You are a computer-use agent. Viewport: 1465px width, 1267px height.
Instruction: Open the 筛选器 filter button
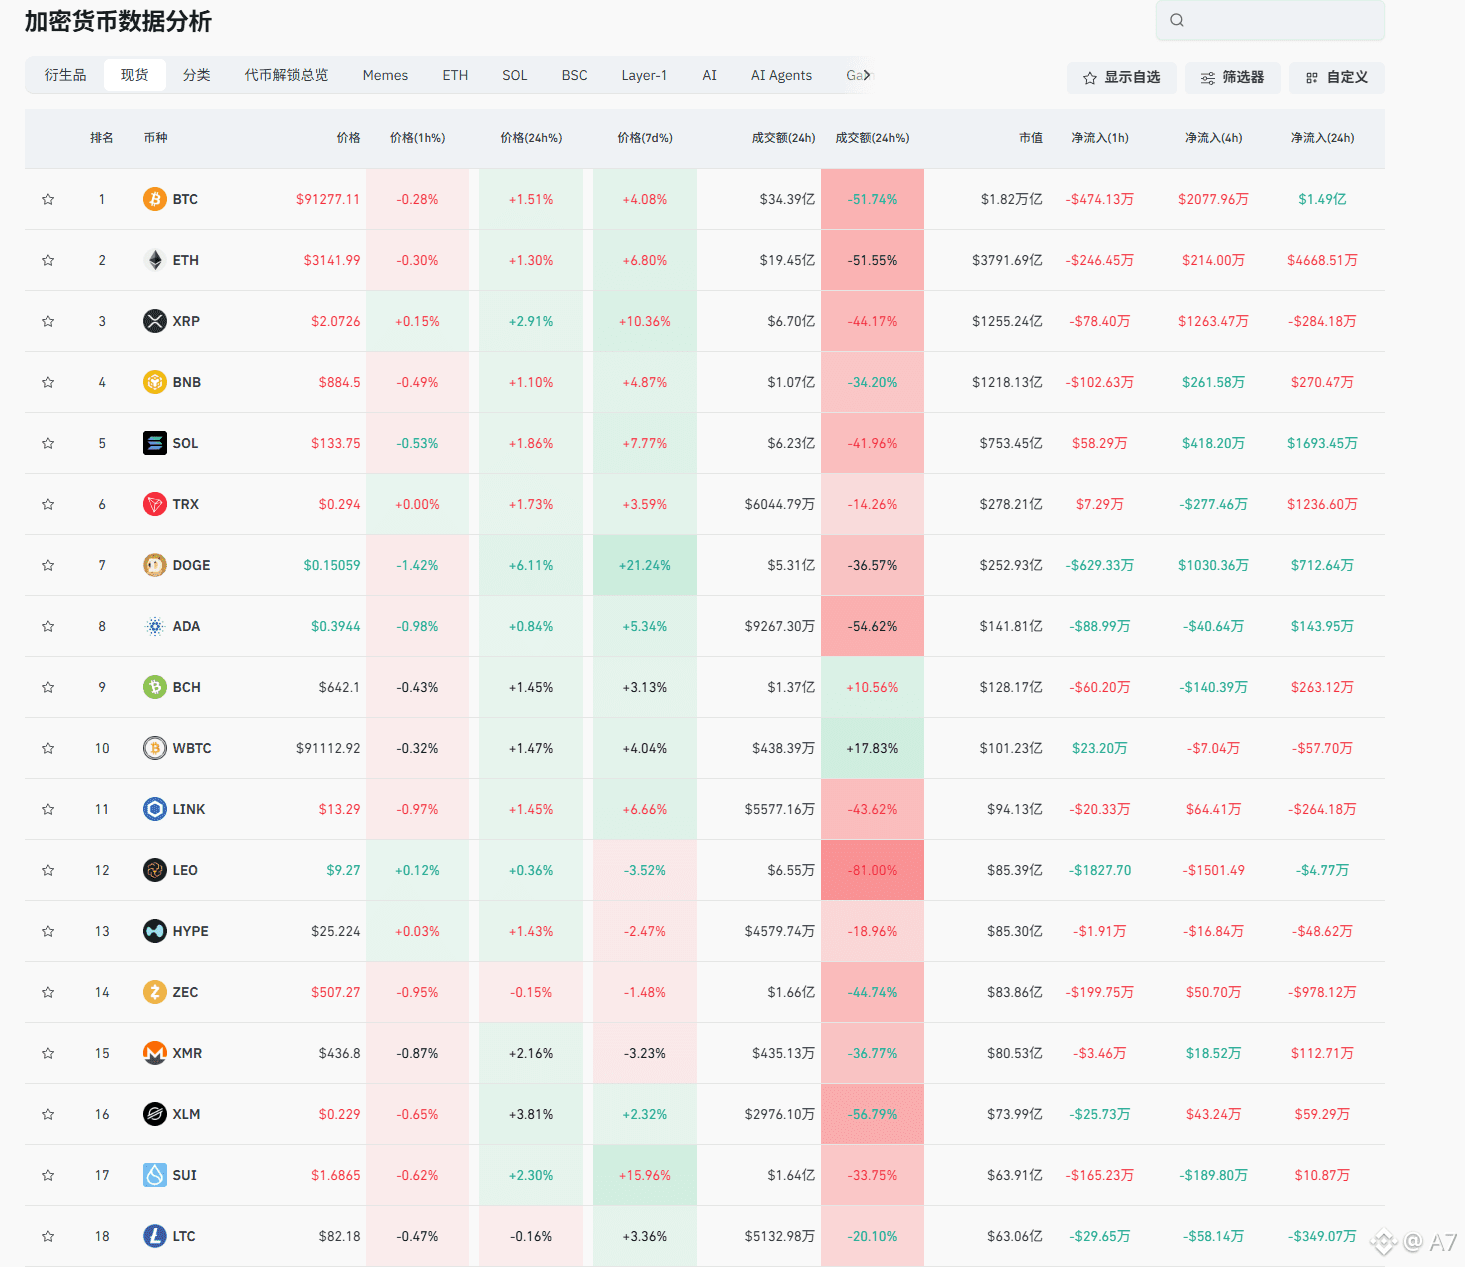click(x=1232, y=77)
